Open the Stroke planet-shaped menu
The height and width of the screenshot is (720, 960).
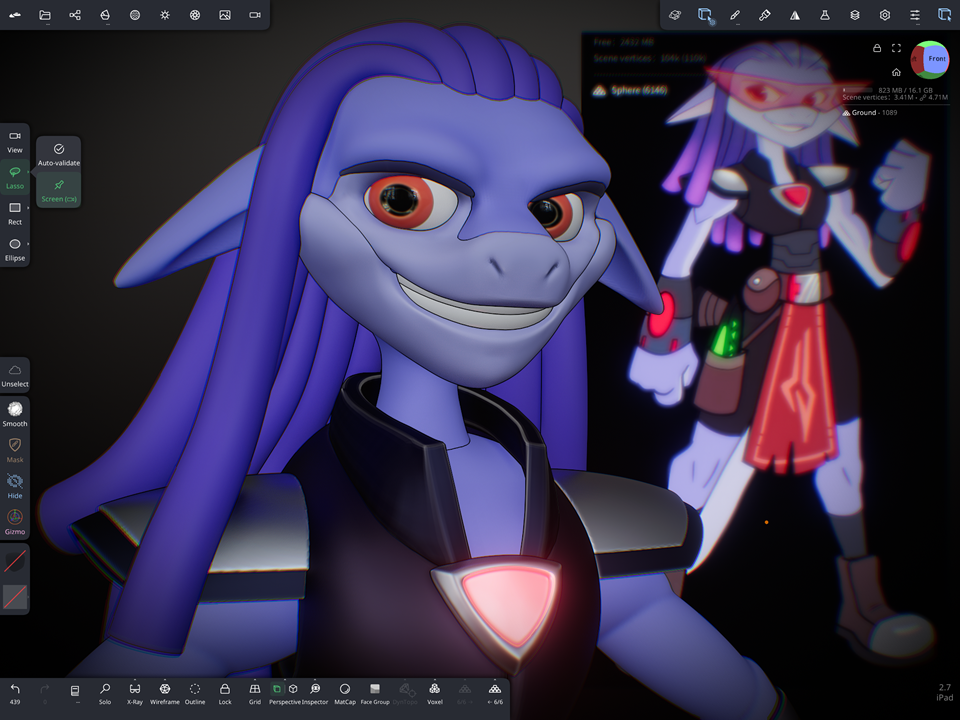pyautogui.click(x=675, y=15)
